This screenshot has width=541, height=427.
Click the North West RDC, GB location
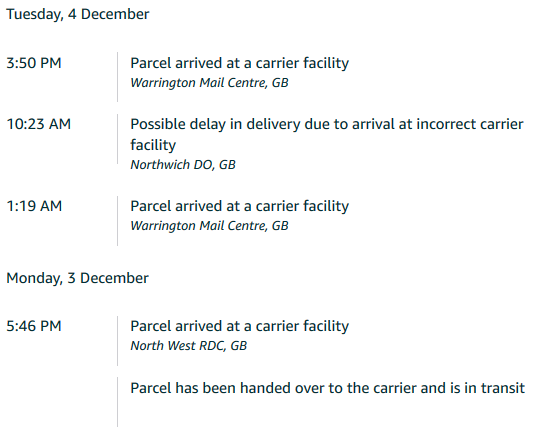[x=188, y=346]
